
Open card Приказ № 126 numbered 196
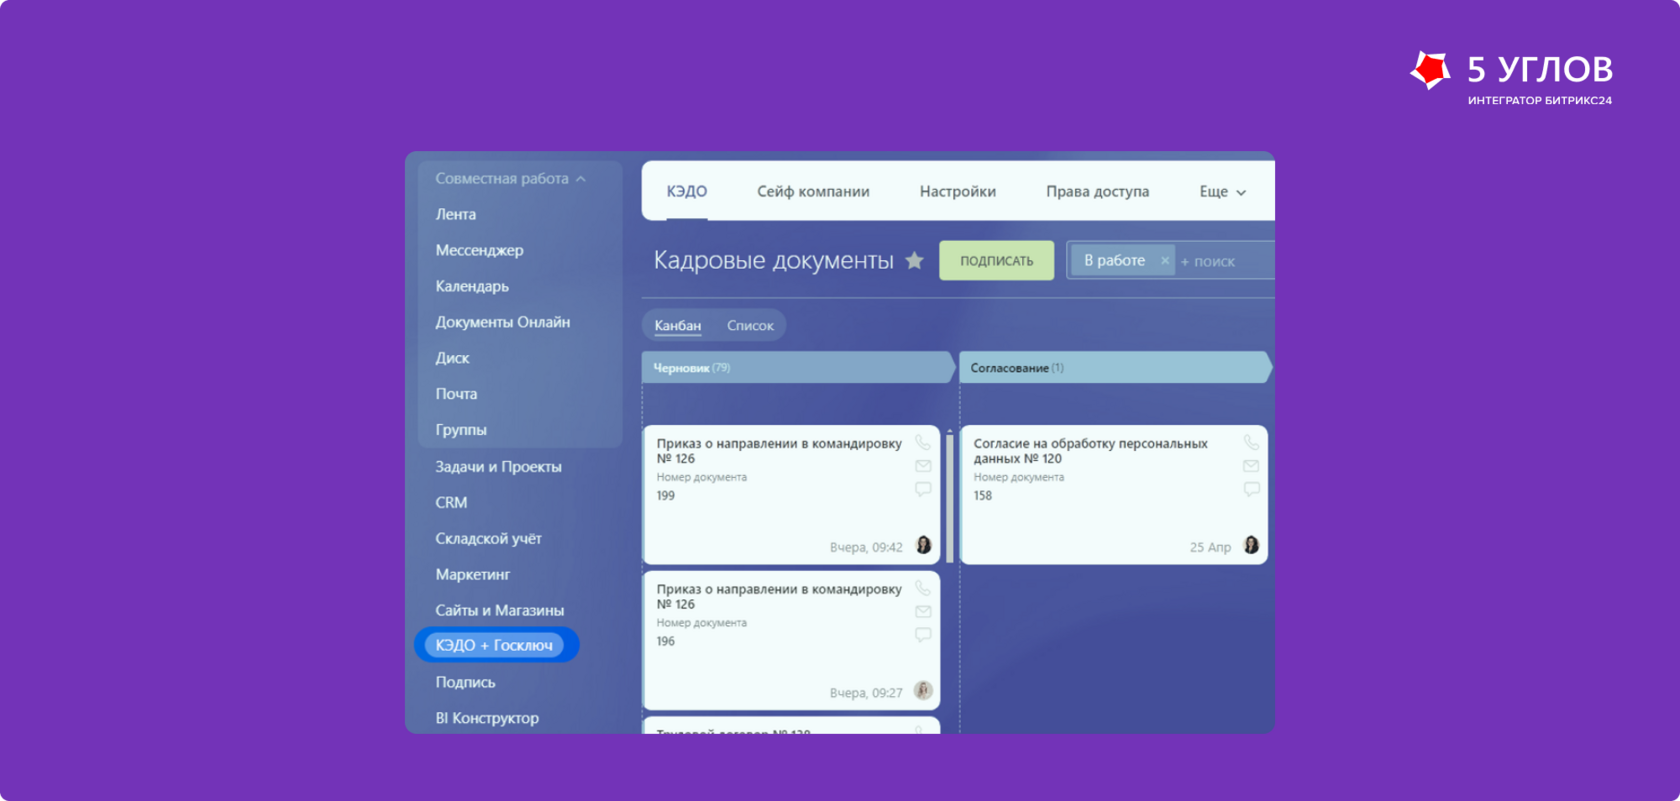[791, 640]
